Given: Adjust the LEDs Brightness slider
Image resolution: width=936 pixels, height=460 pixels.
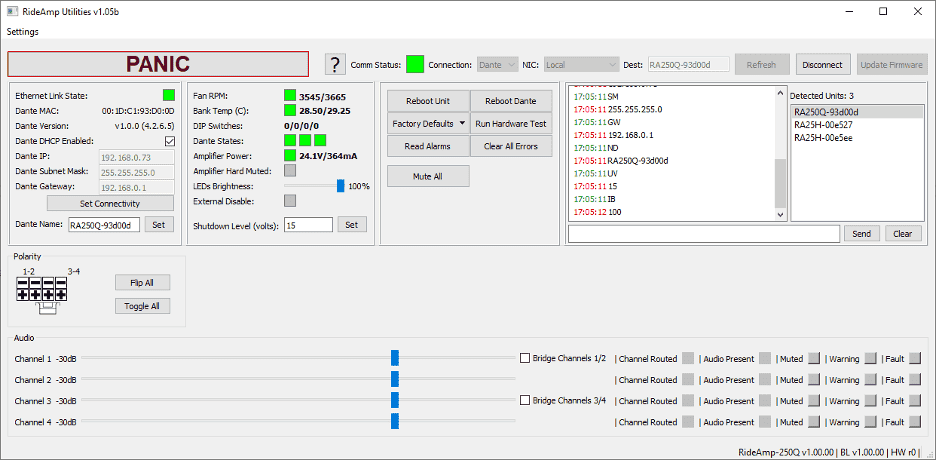Looking at the screenshot, I should 340,186.
